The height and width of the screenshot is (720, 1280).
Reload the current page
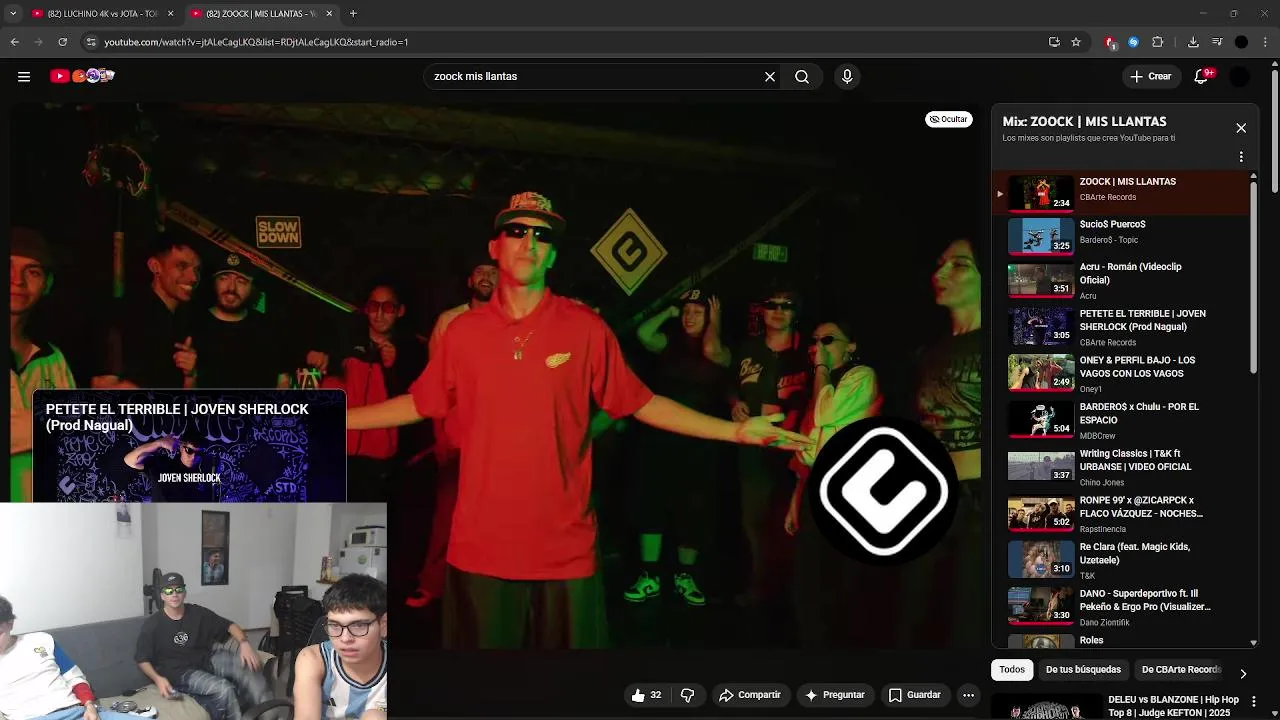pos(62,42)
